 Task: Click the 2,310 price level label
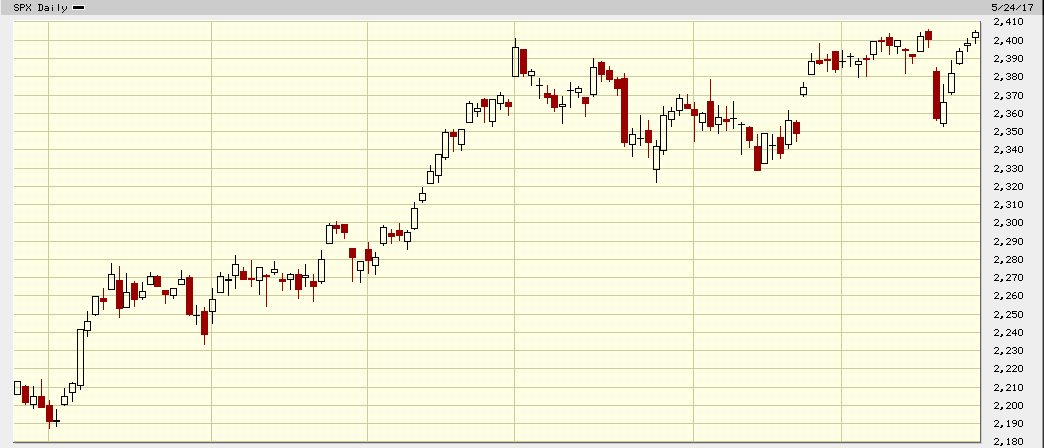(1008, 204)
